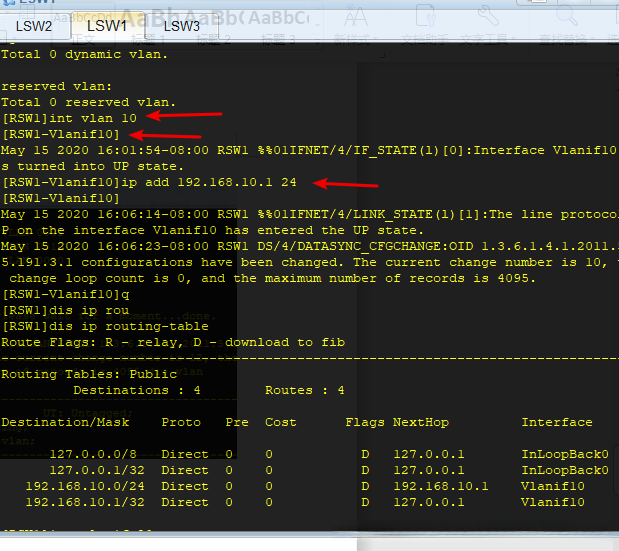619x551 pixels.
Task: Click the 'Cost' column header
Action: [x=281, y=422]
